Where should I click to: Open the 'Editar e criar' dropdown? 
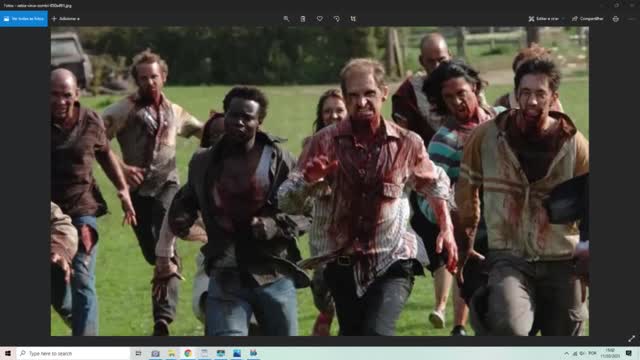[x=546, y=19]
